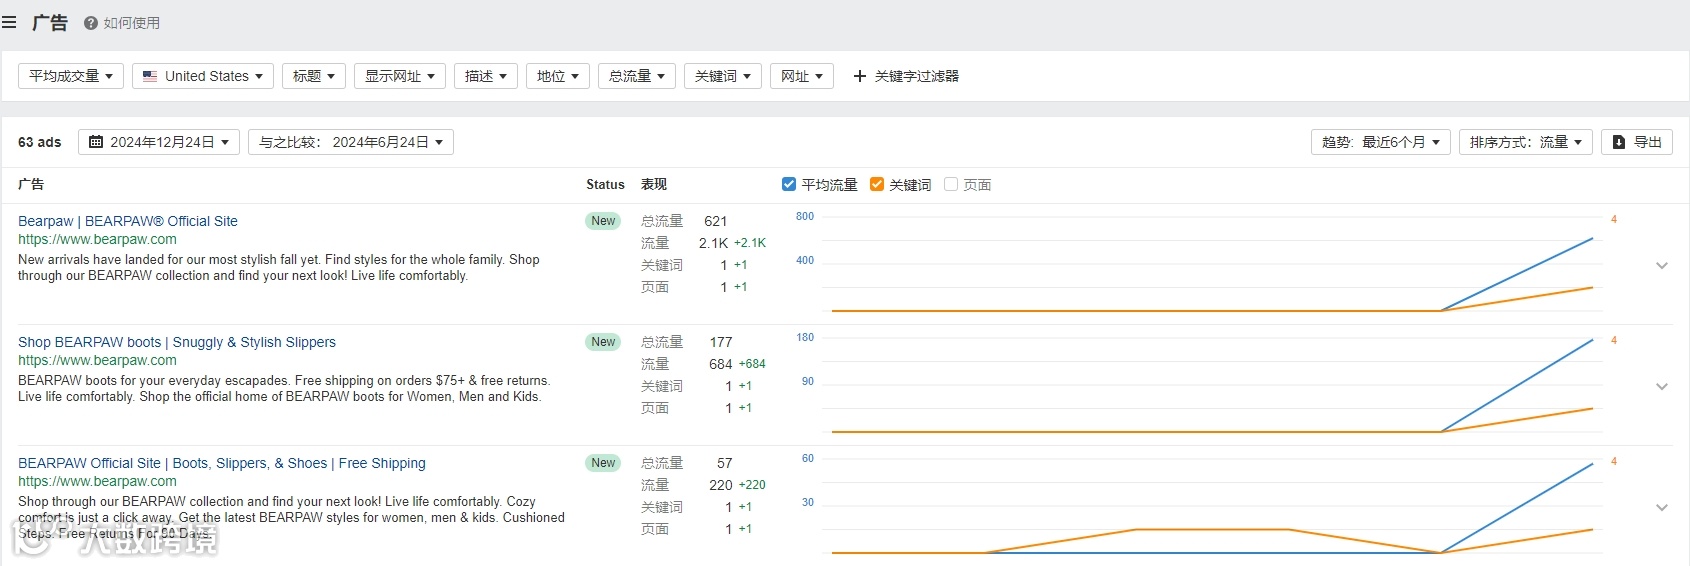
Task: Enable the 页面 chart checkbox
Action: (x=951, y=184)
